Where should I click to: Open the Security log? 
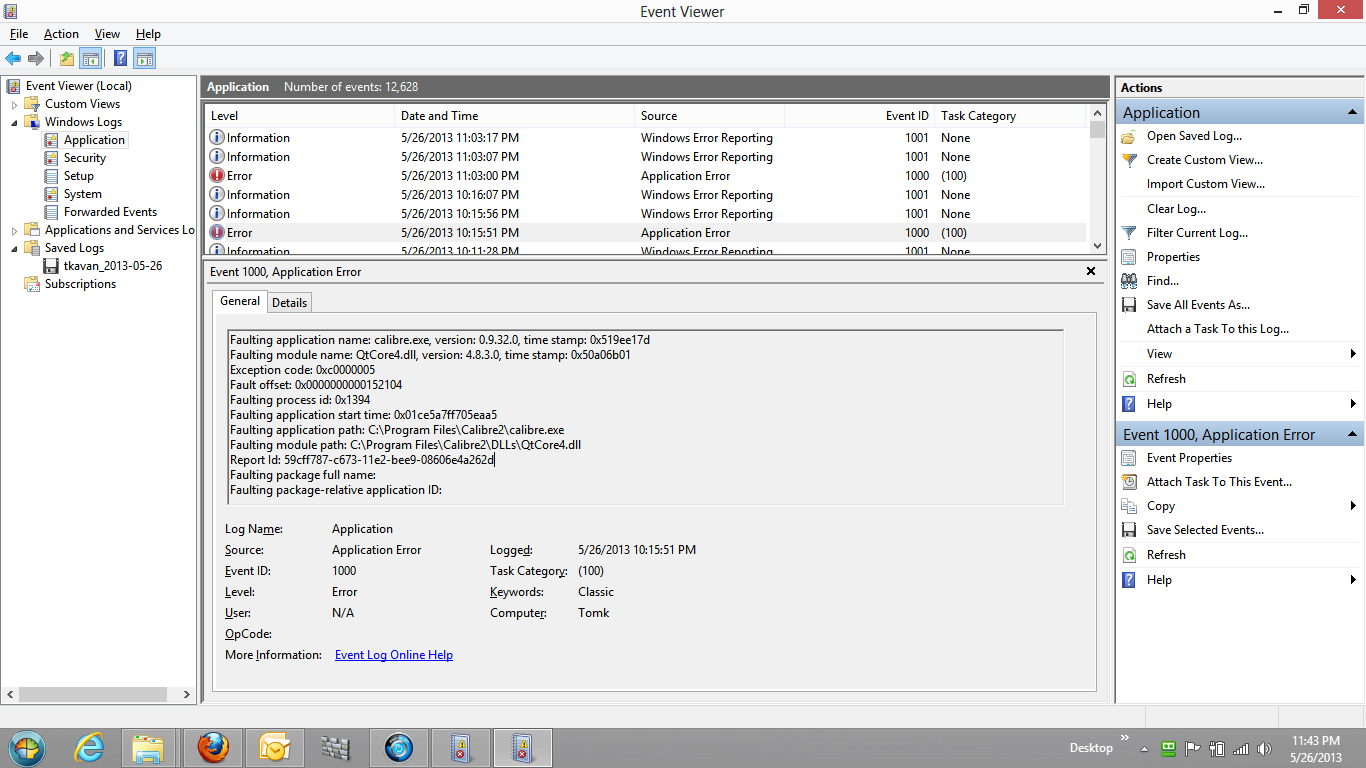click(x=85, y=158)
